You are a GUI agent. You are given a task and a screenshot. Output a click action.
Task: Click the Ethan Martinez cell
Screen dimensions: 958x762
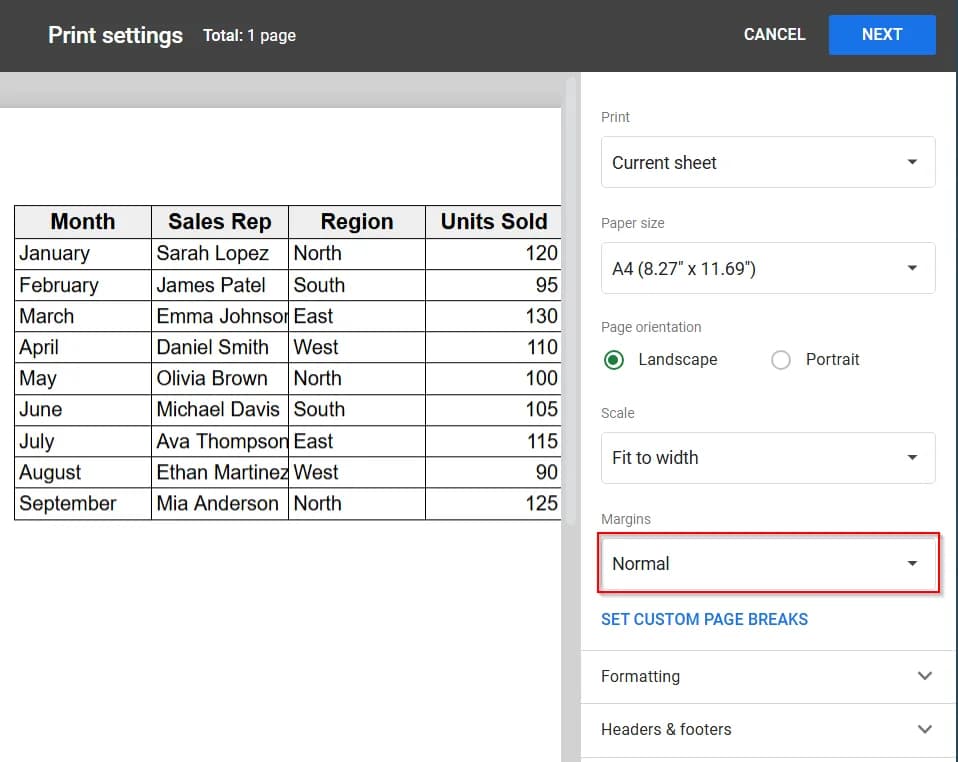pyautogui.click(x=219, y=472)
